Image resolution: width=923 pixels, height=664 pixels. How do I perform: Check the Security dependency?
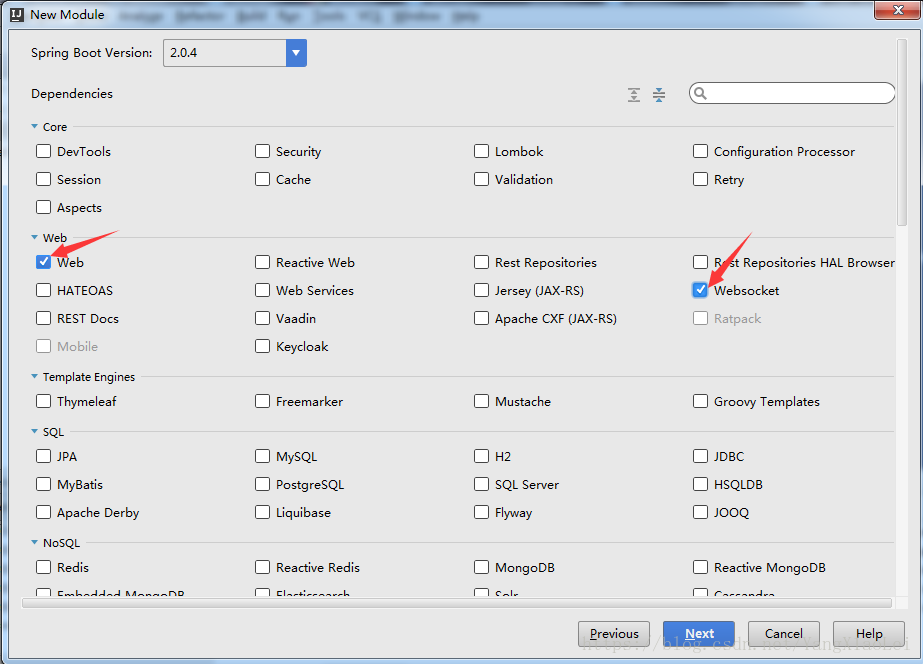[263, 151]
